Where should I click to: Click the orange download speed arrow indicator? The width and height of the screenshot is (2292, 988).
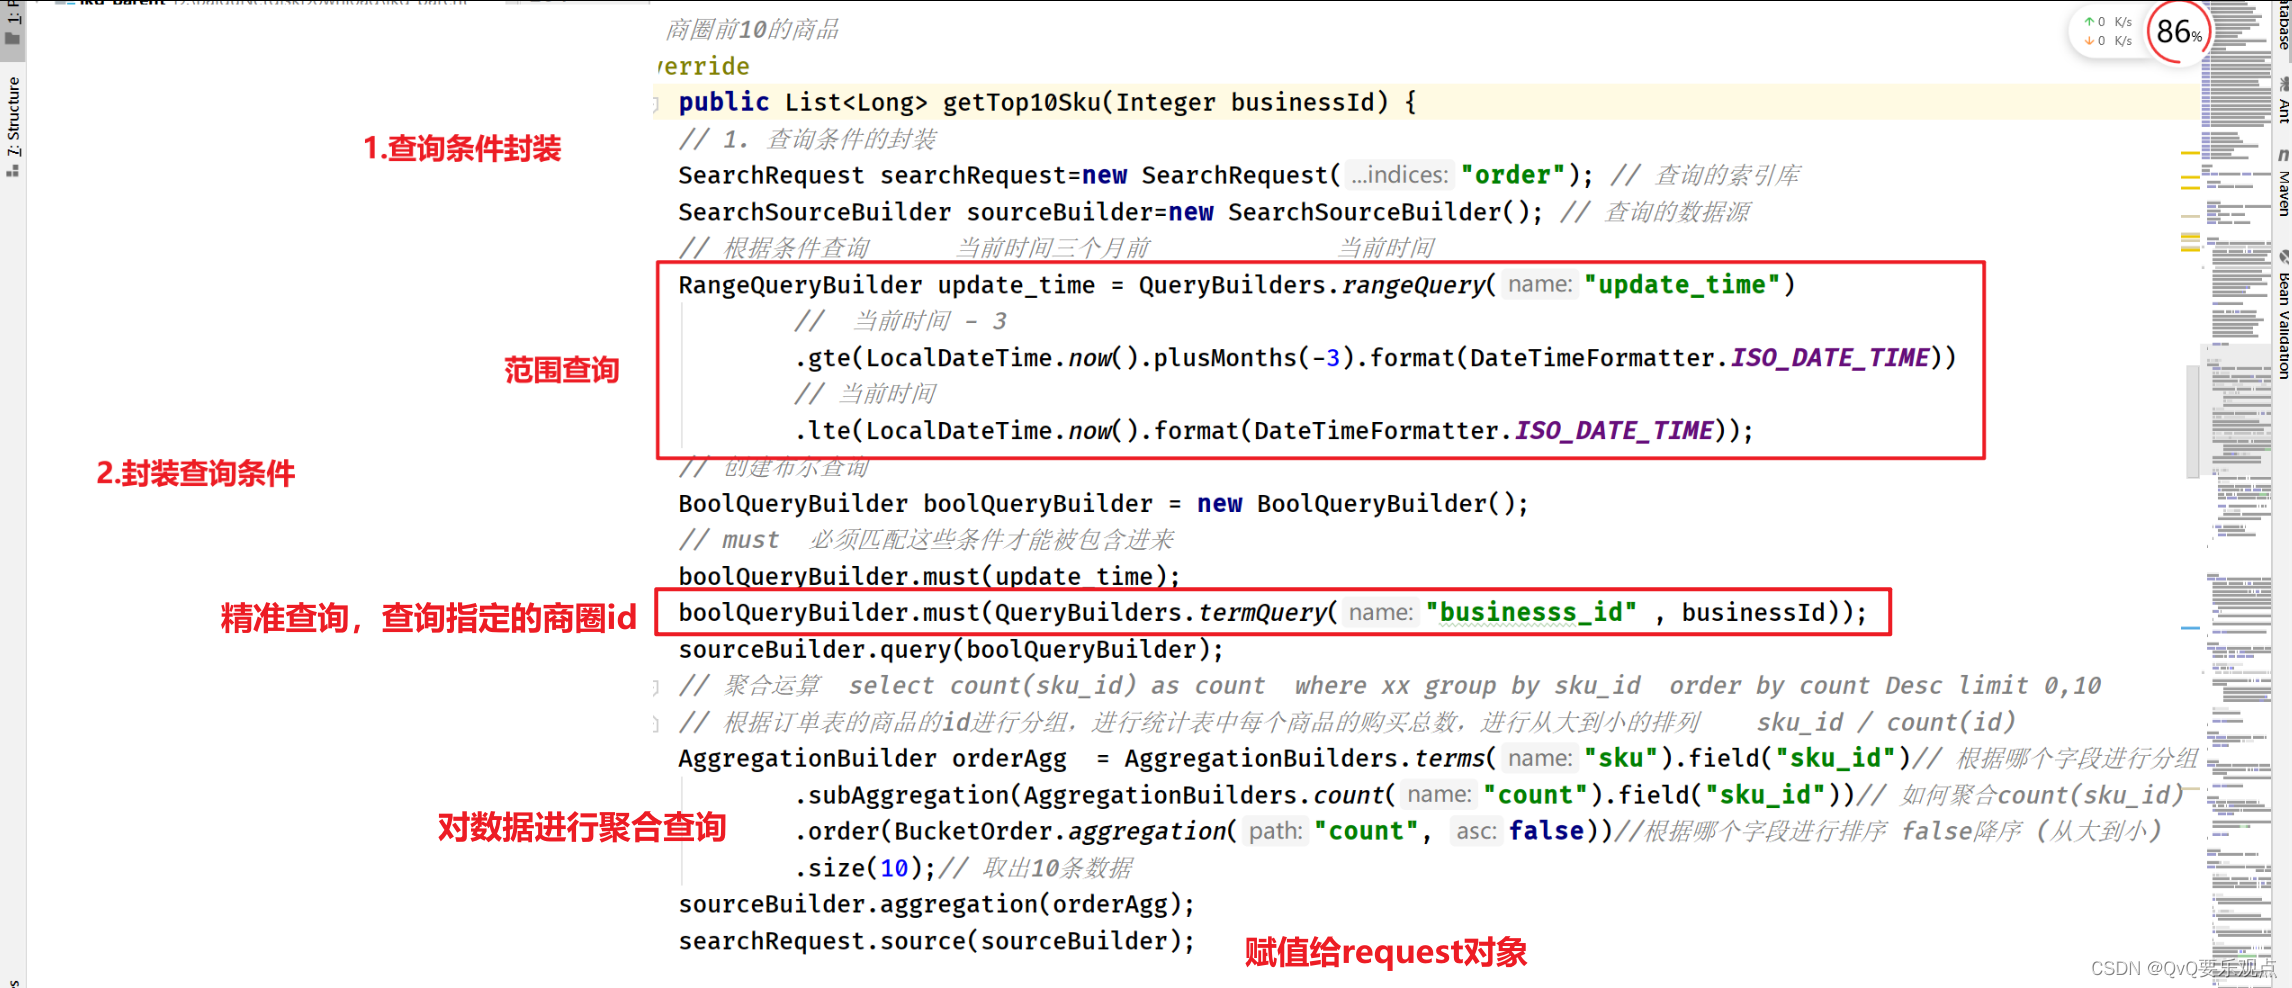pyautogui.click(x=2090, y=41)
